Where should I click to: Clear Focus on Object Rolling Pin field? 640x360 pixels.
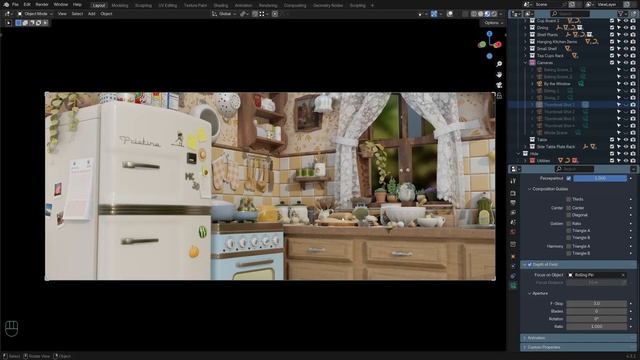623,275
